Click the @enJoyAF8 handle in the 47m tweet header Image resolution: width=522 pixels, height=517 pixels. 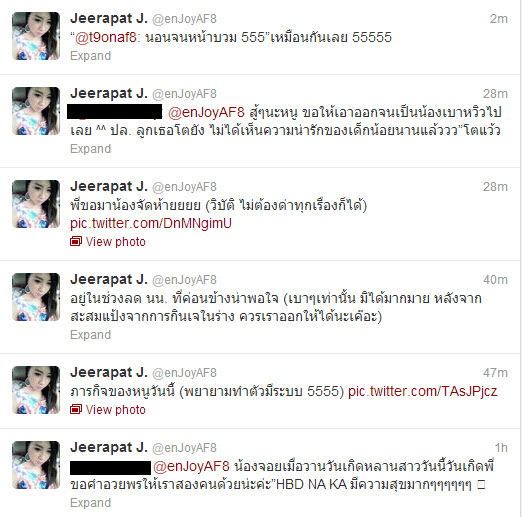184,373
